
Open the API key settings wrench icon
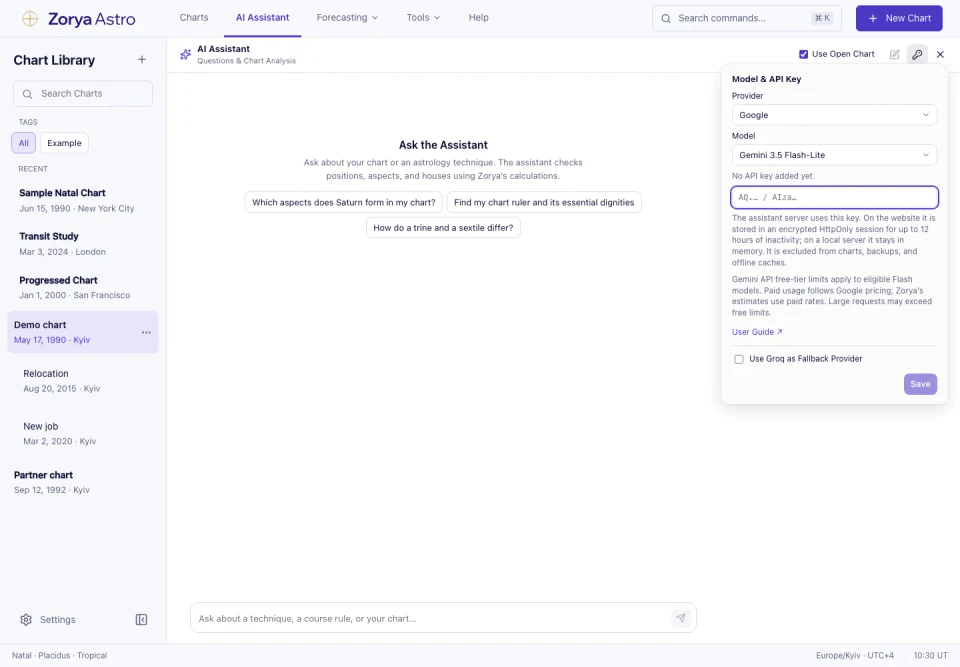tap(917, 55)
